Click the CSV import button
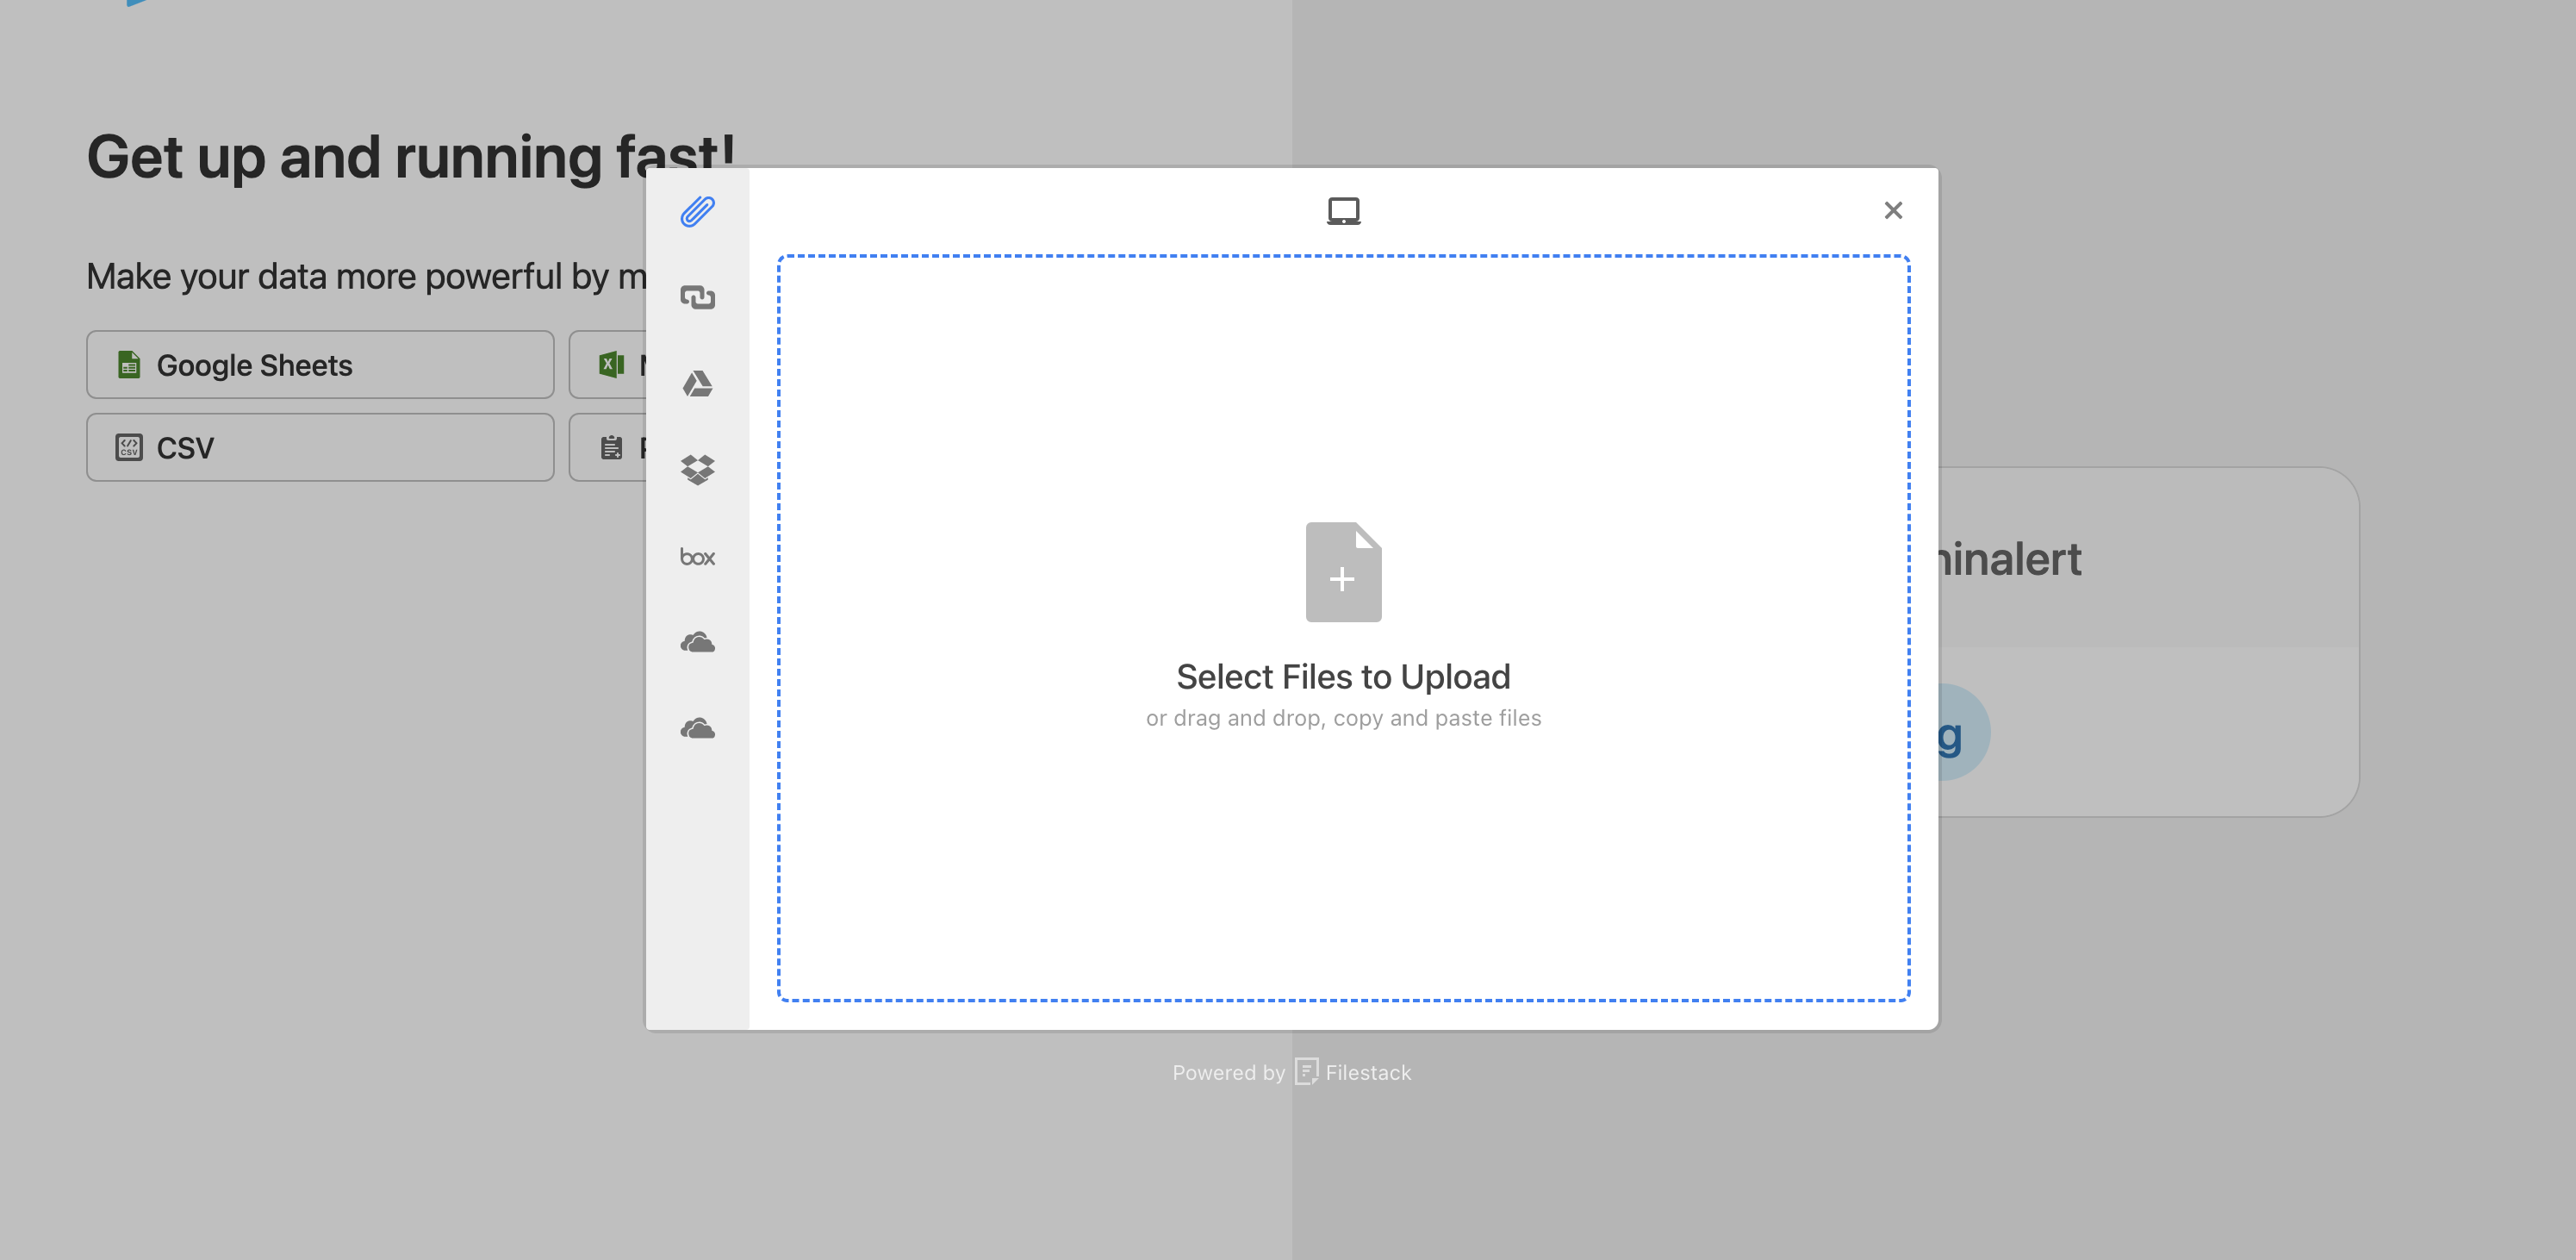This screenshot has width=2576, height=1260. (320, 447)
